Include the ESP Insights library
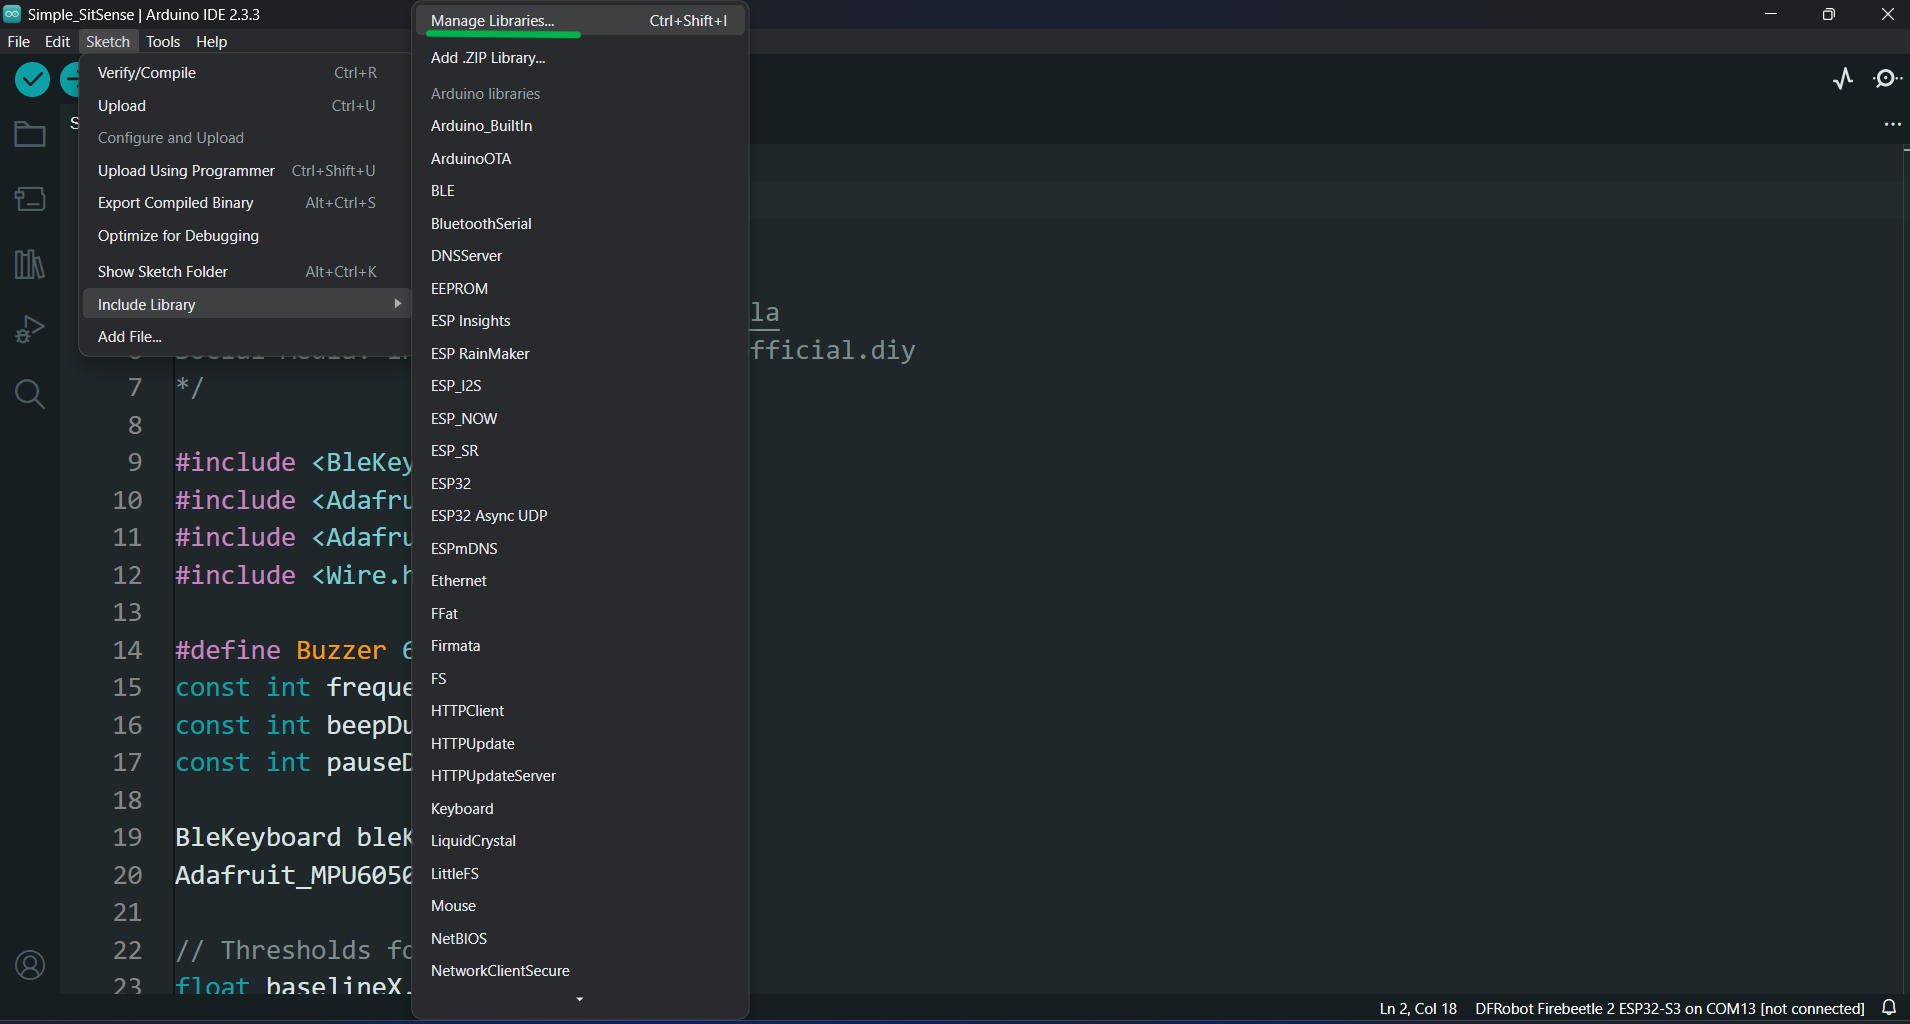The image size is (1910, 1024). click(580, 321)
